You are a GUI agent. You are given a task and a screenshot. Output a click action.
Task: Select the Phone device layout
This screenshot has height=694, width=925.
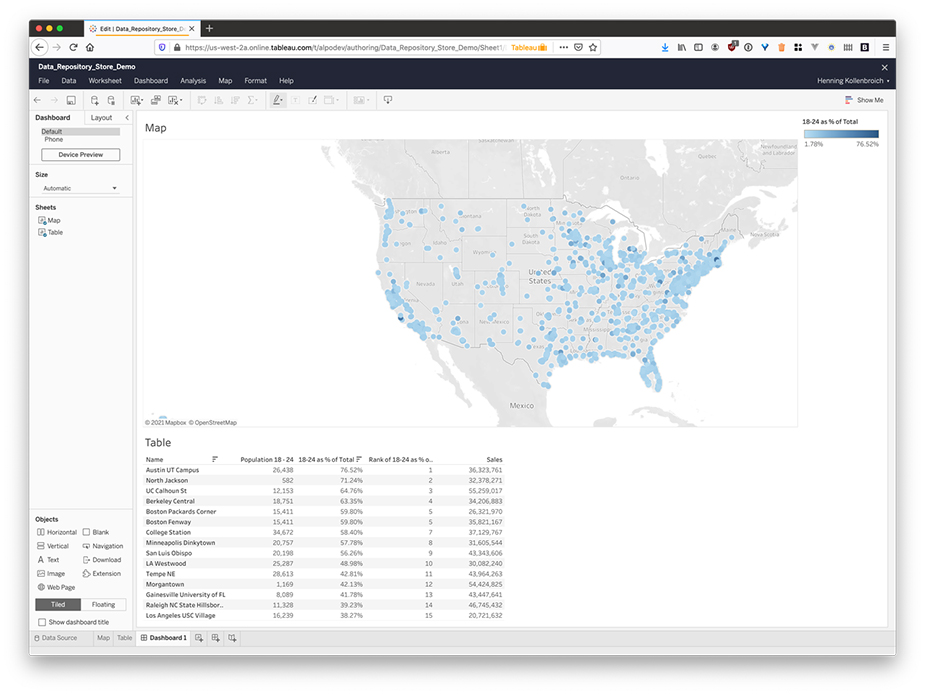coord(54,139)
